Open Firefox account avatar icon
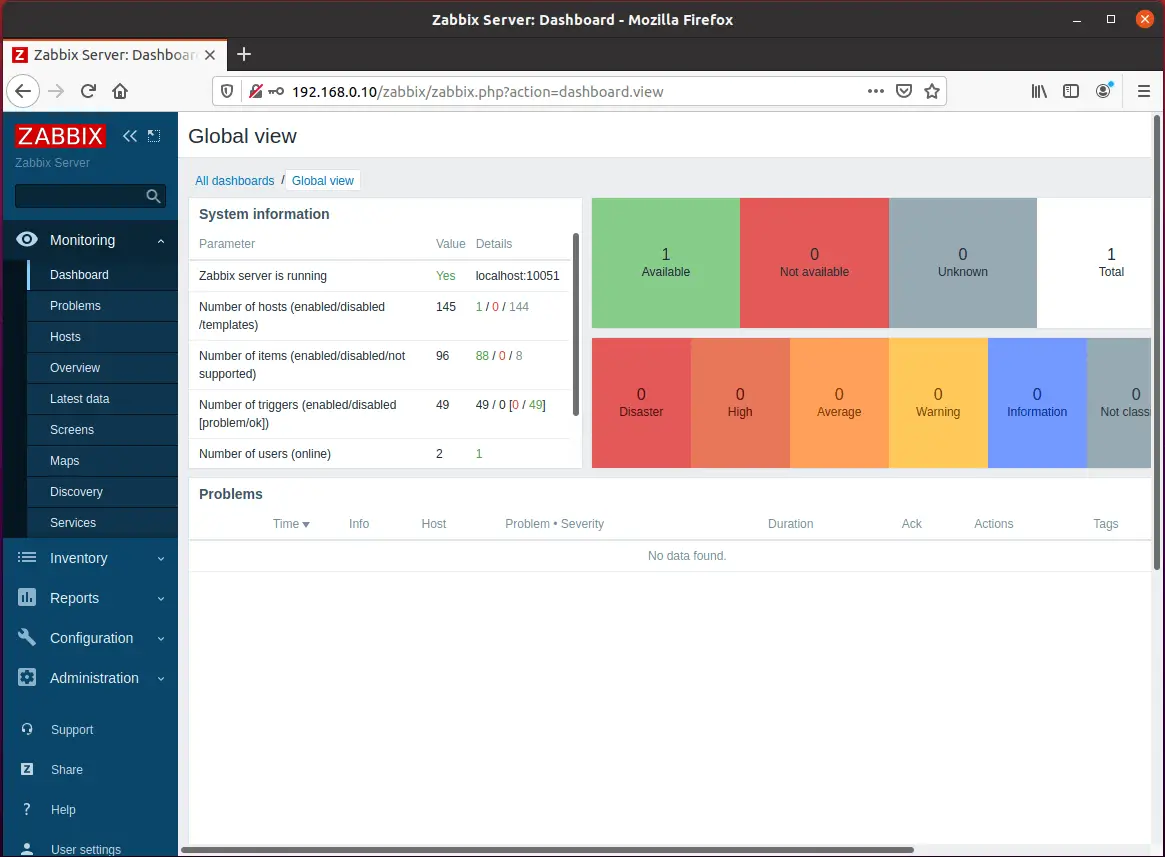 pos(1104,91)
